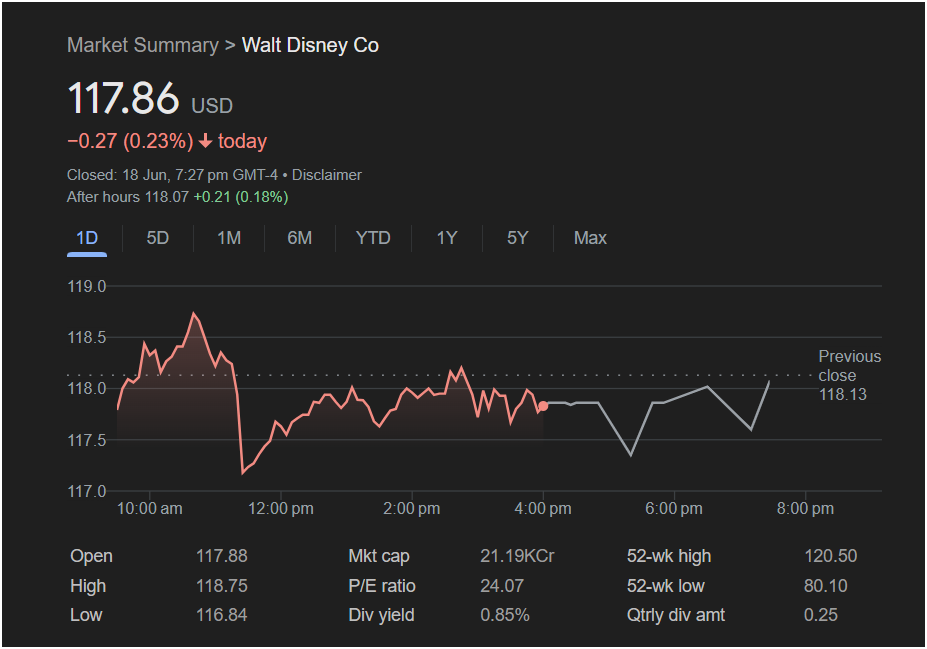Click the 118.5 y-axis label
This screenshot has height=649, width=927.
pyautogui.click(x=87, y=338)
